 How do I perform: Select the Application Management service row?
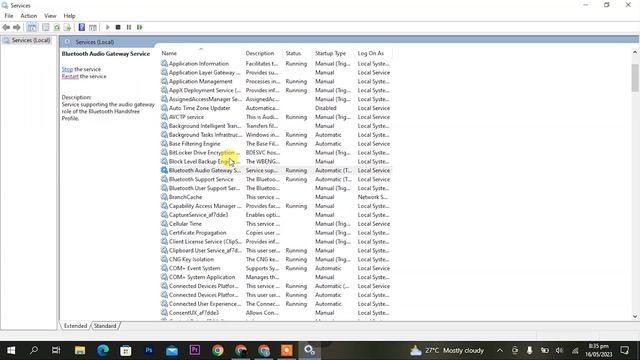pos(276,82)
